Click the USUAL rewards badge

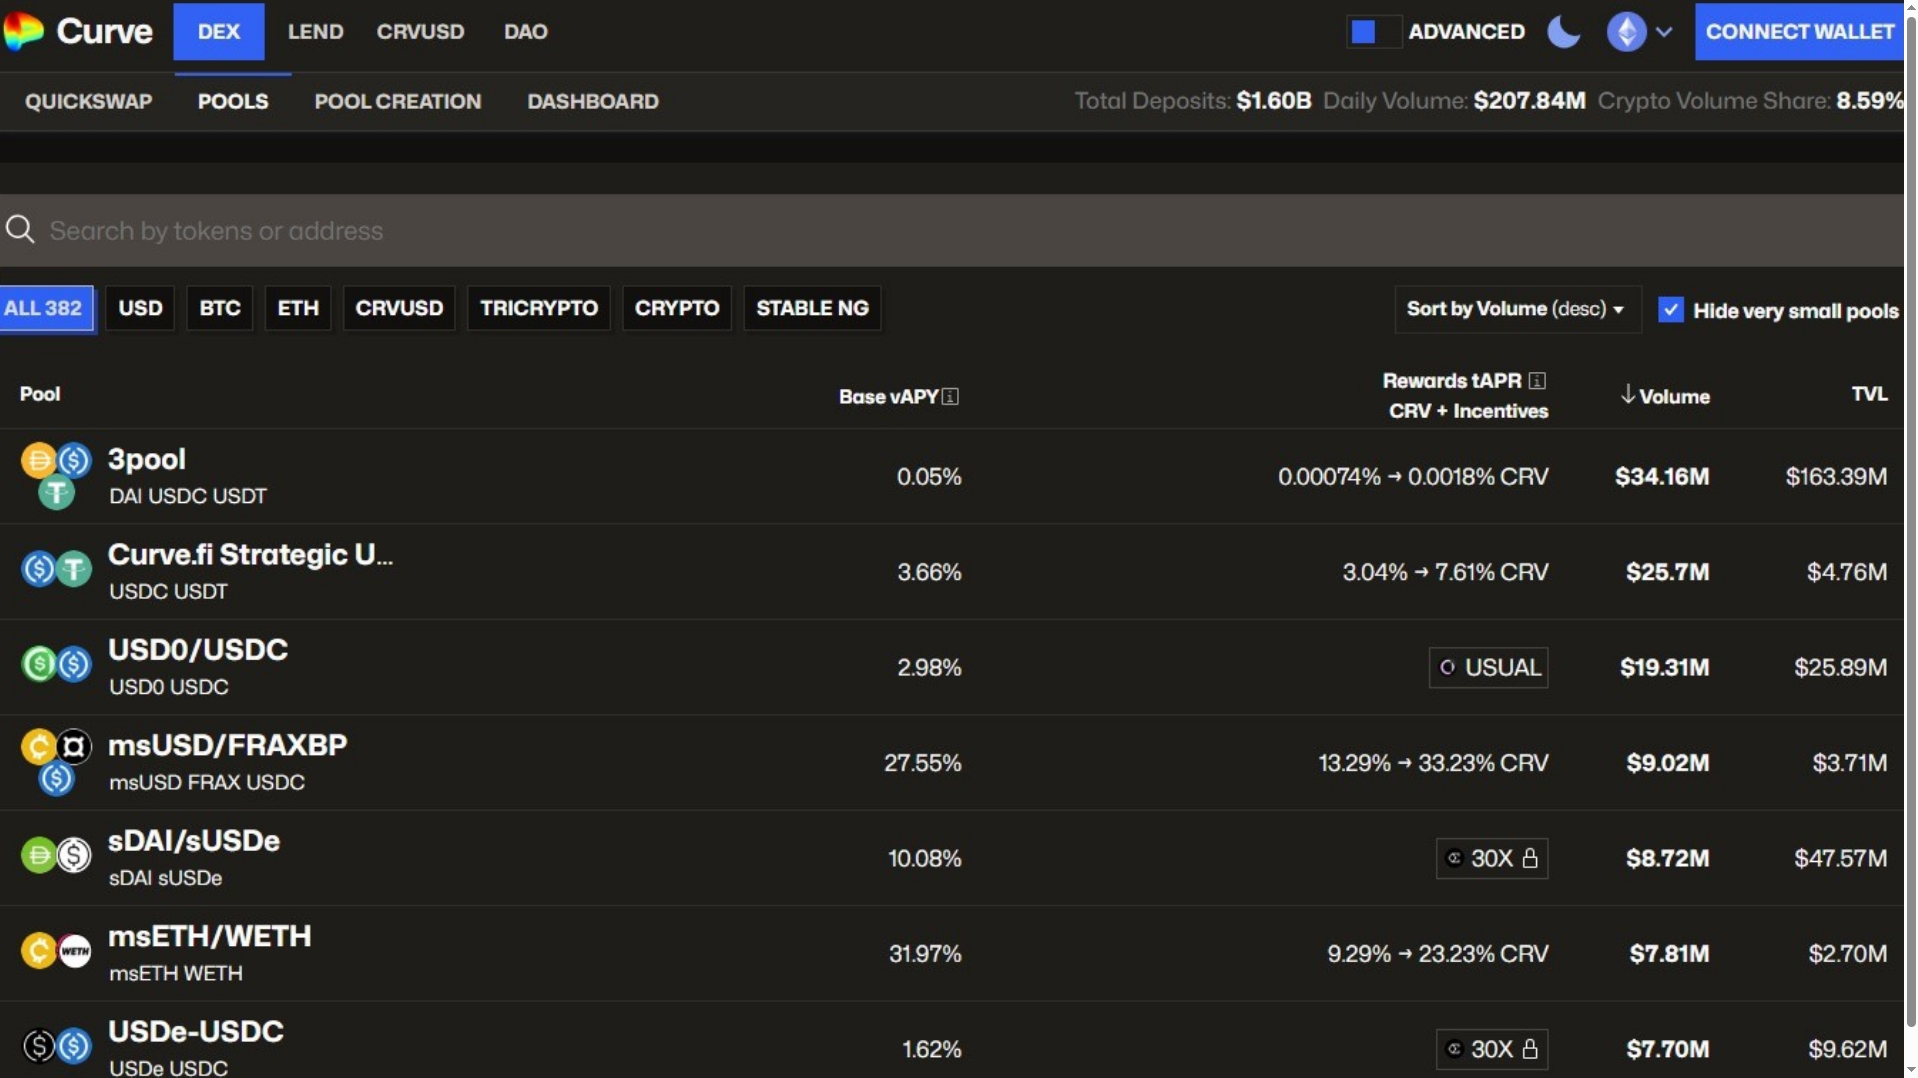click(1488, 667)
